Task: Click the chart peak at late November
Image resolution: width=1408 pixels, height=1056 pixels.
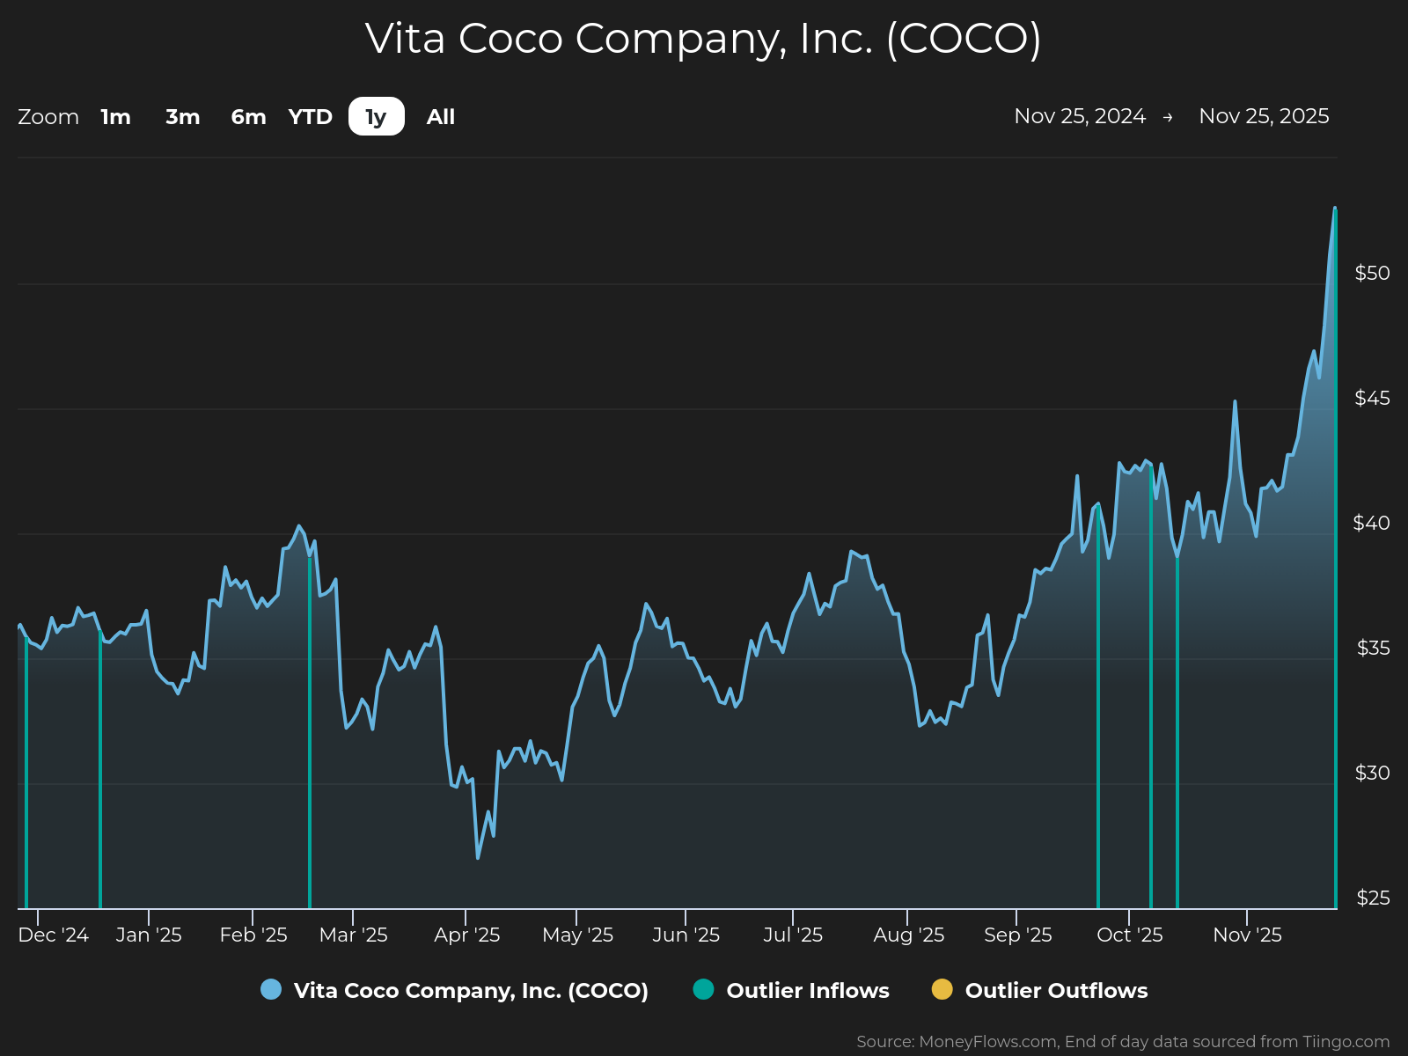Action: click(1335, 208)
